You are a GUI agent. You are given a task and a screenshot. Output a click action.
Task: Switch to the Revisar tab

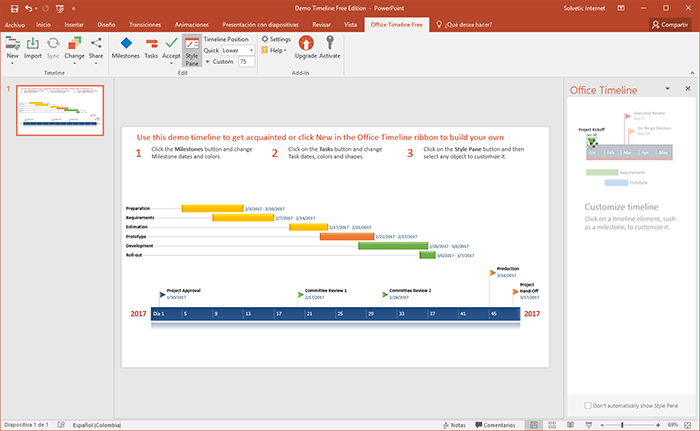coord(321,25)
